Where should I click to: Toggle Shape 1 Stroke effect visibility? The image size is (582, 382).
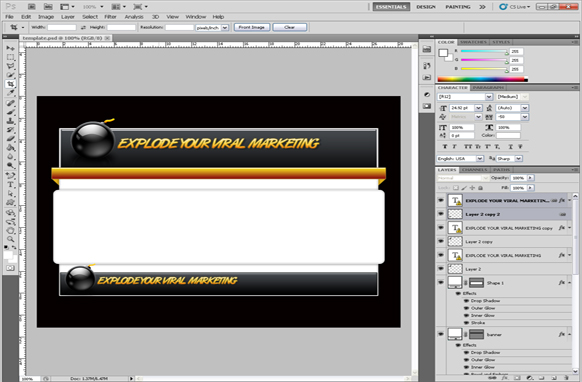pos(466,323)
